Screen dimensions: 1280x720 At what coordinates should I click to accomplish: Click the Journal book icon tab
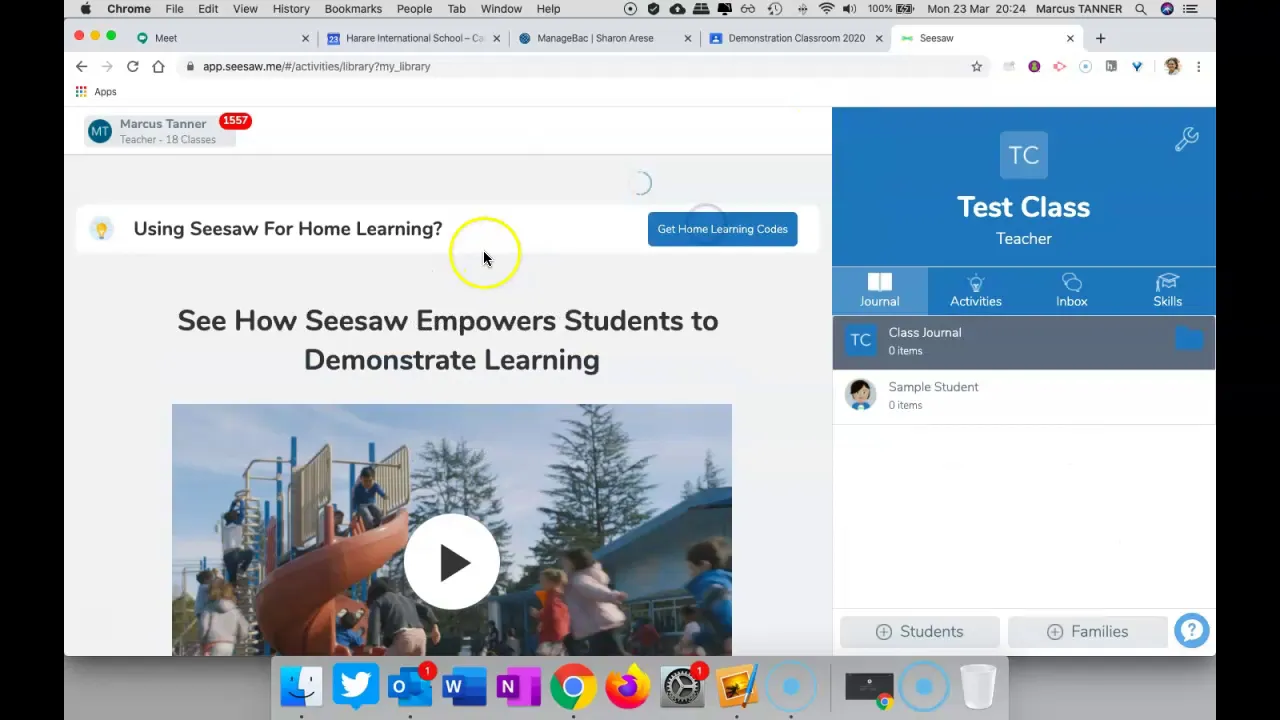pos(880,290)
